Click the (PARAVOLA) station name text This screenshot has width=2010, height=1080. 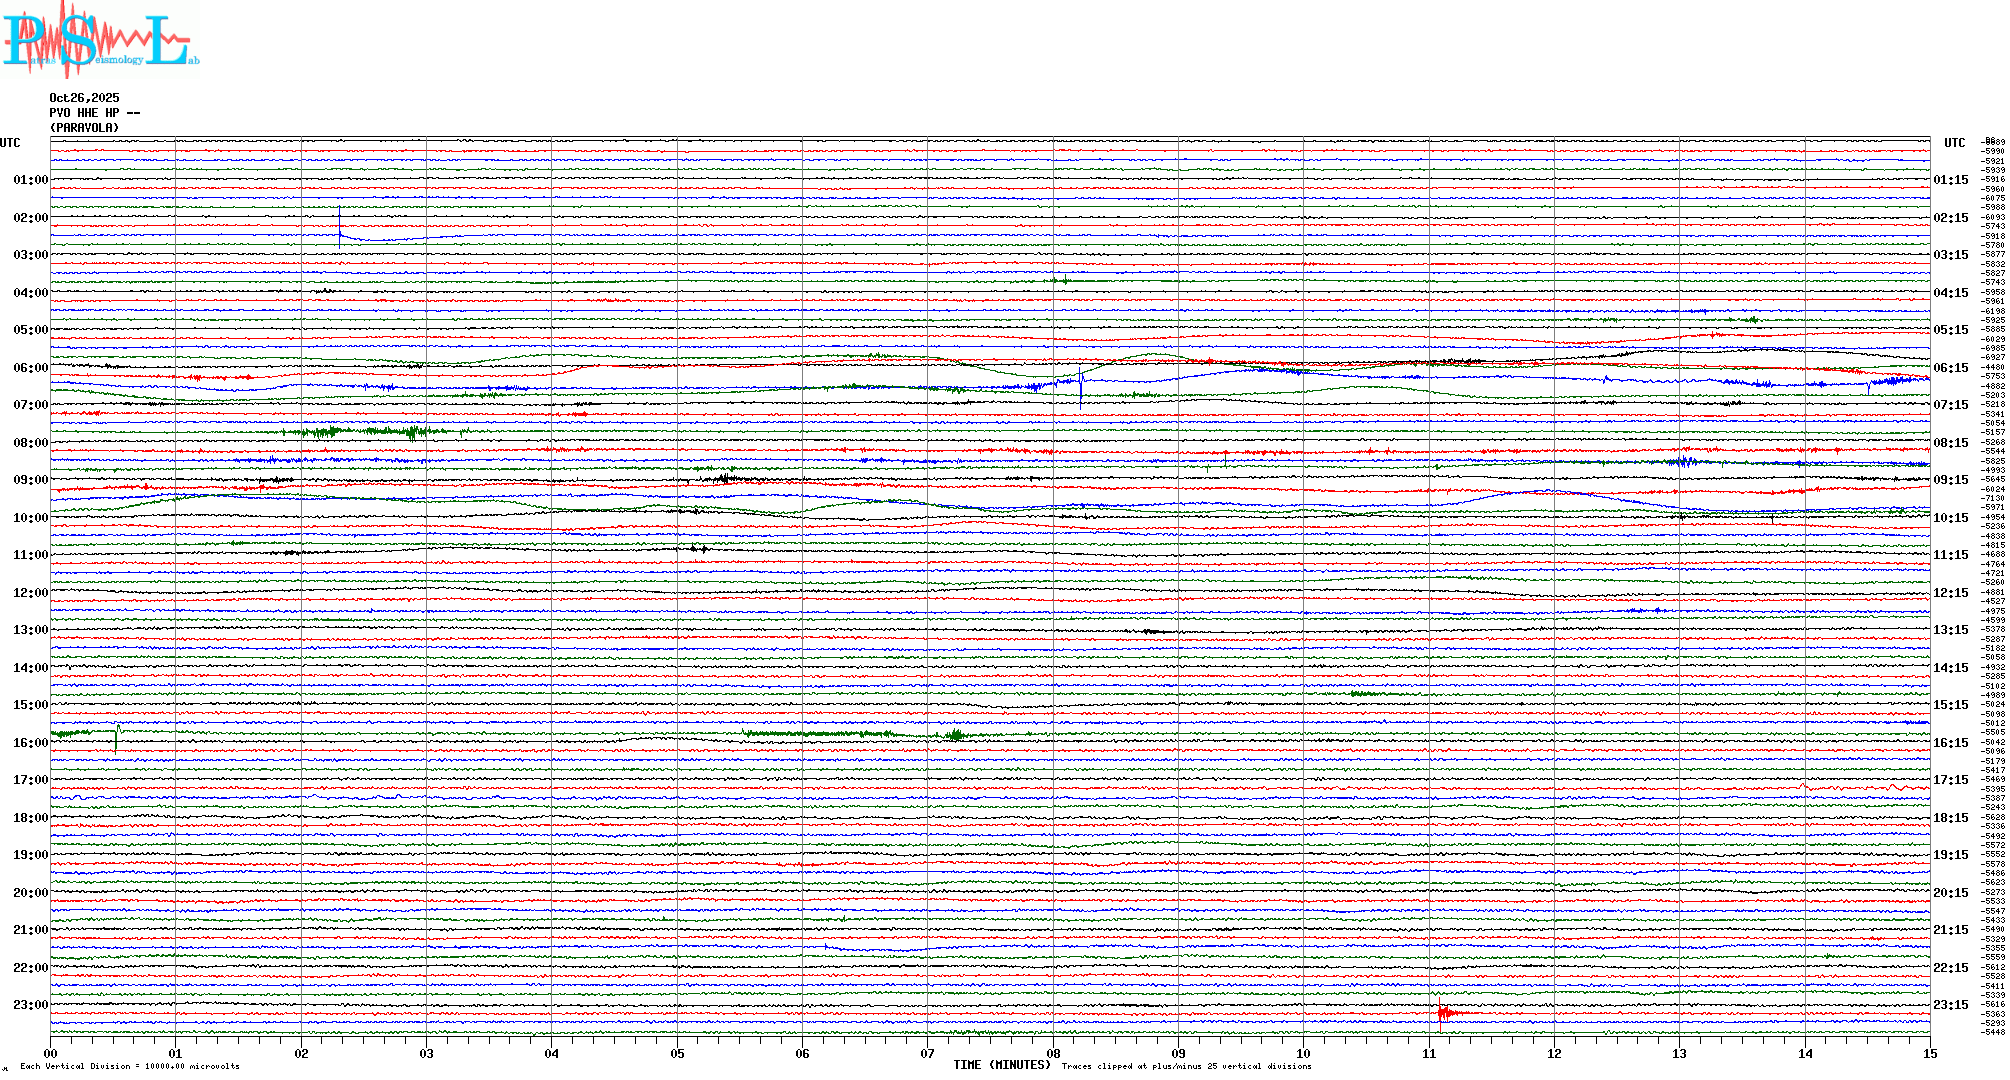point(84,128)
